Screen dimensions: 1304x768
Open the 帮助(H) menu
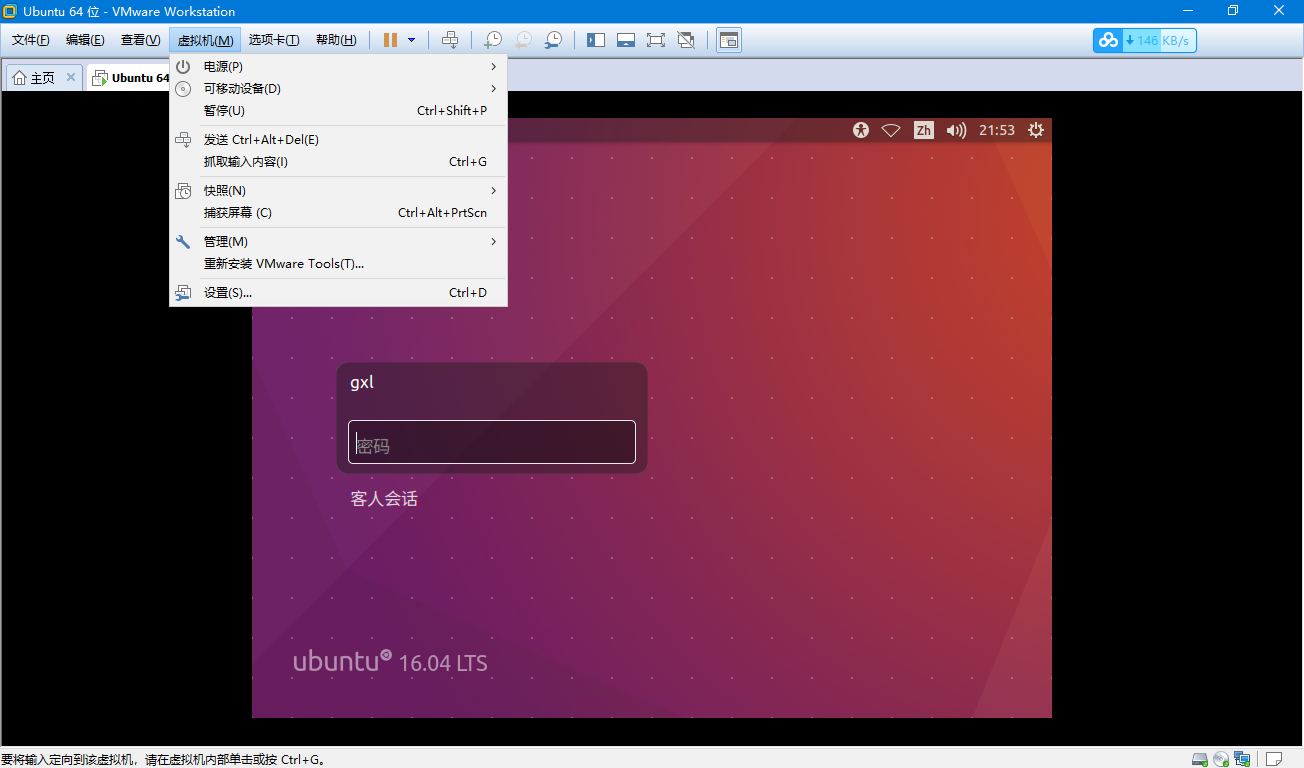tap(336, 40)
